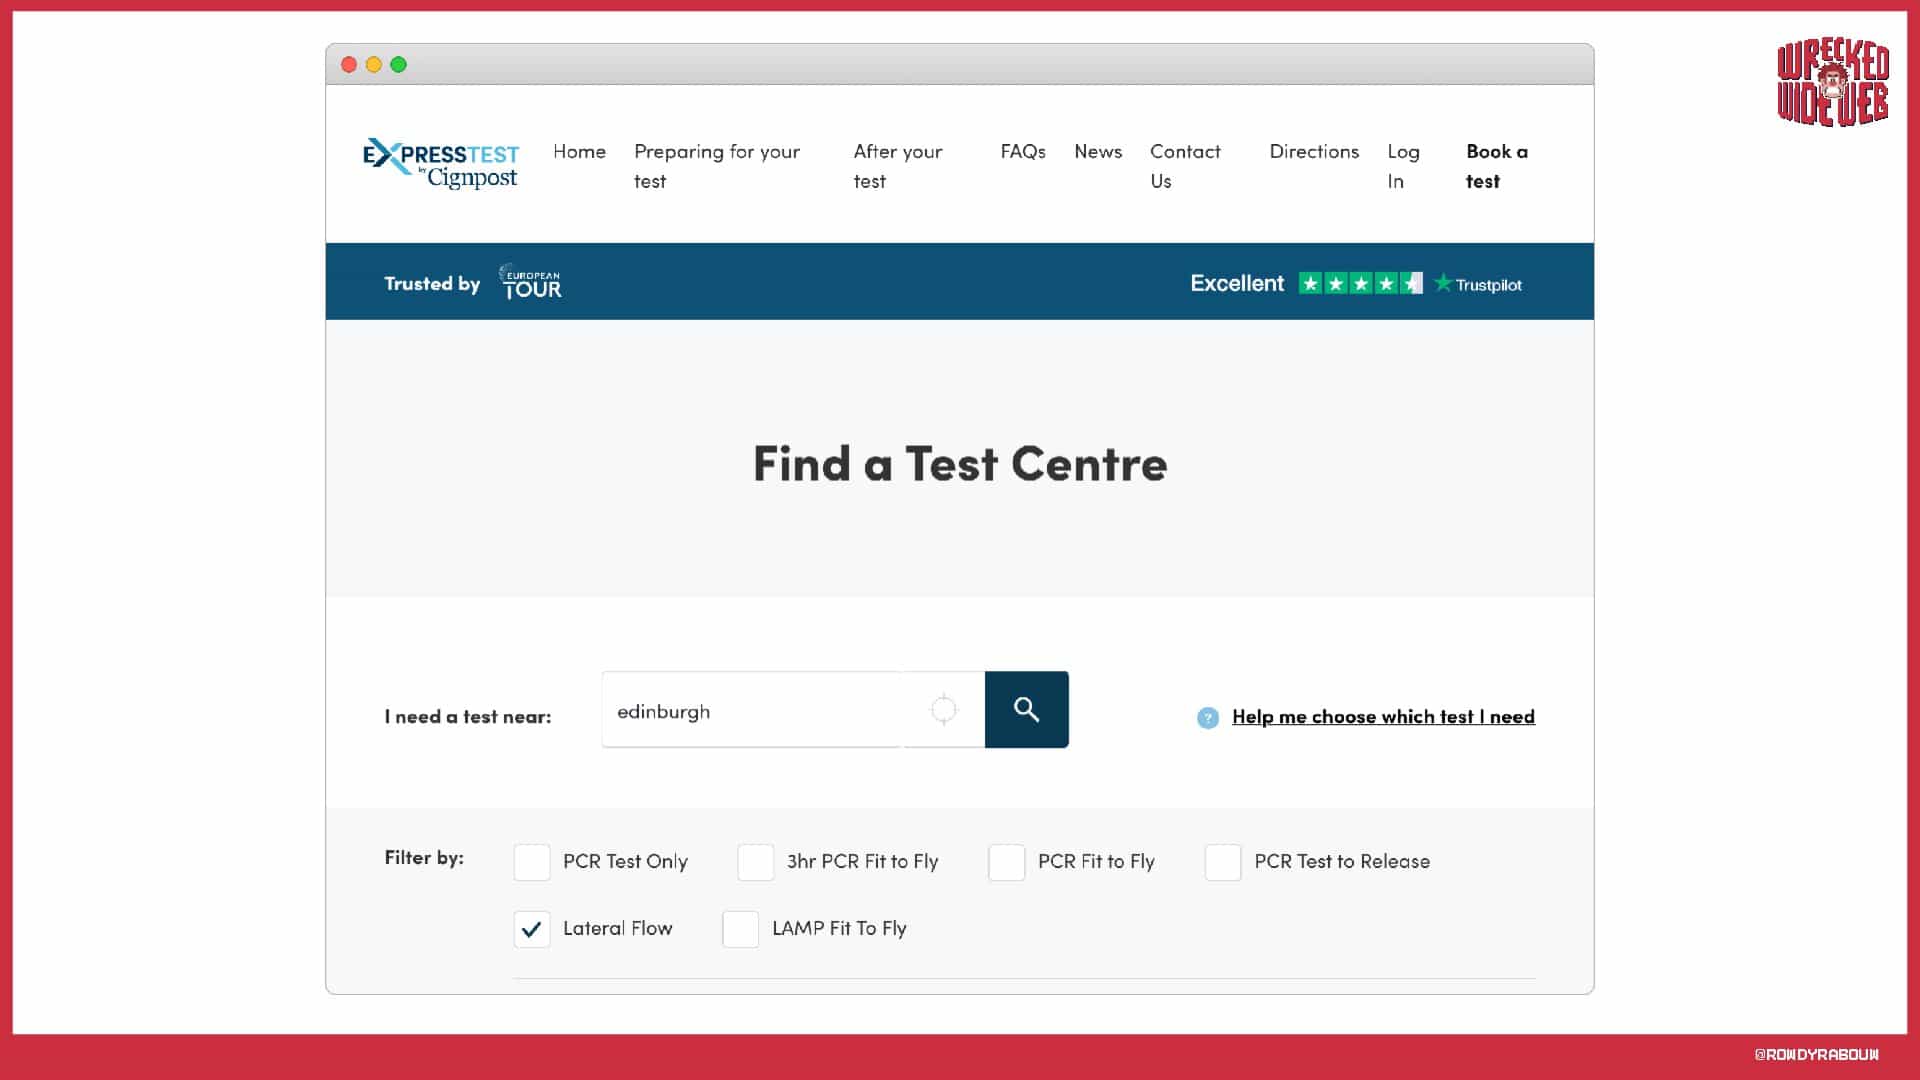Click the green window zoom button

398,65
